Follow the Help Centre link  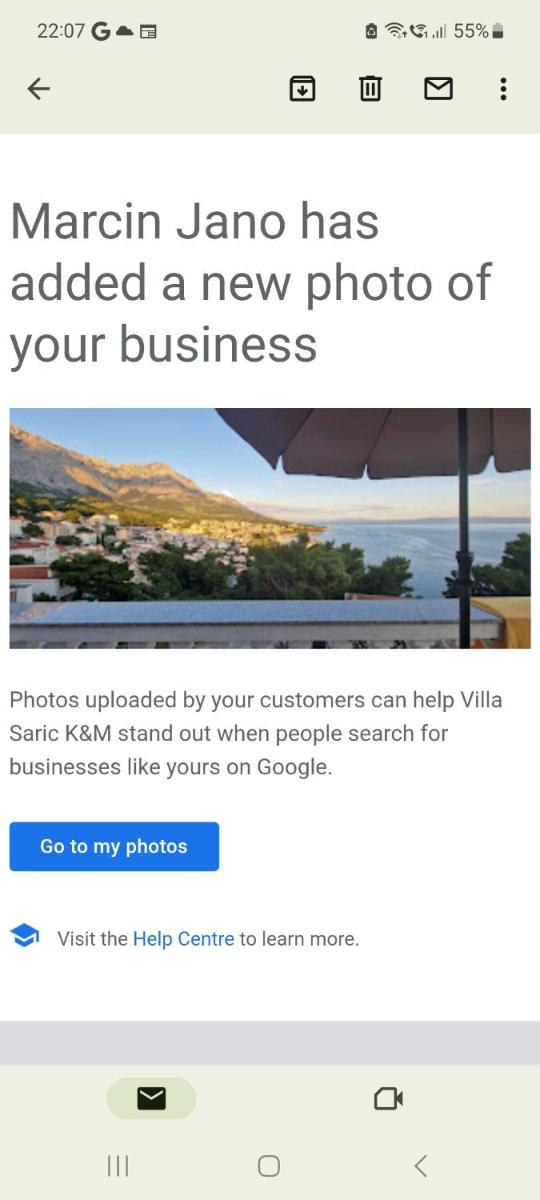183,939
